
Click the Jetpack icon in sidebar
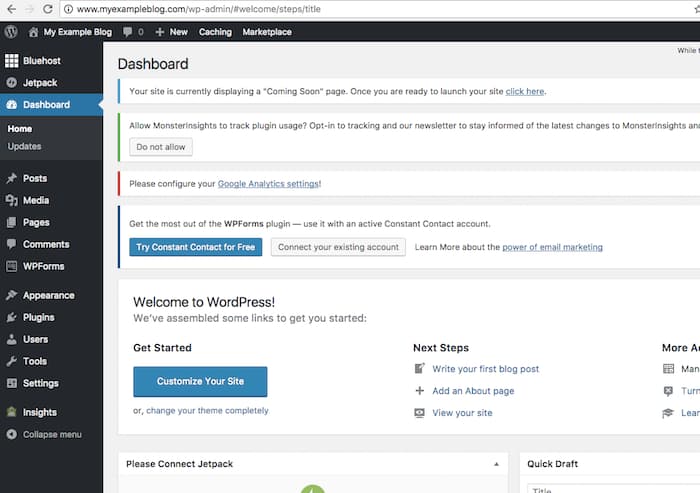[12, 83]
